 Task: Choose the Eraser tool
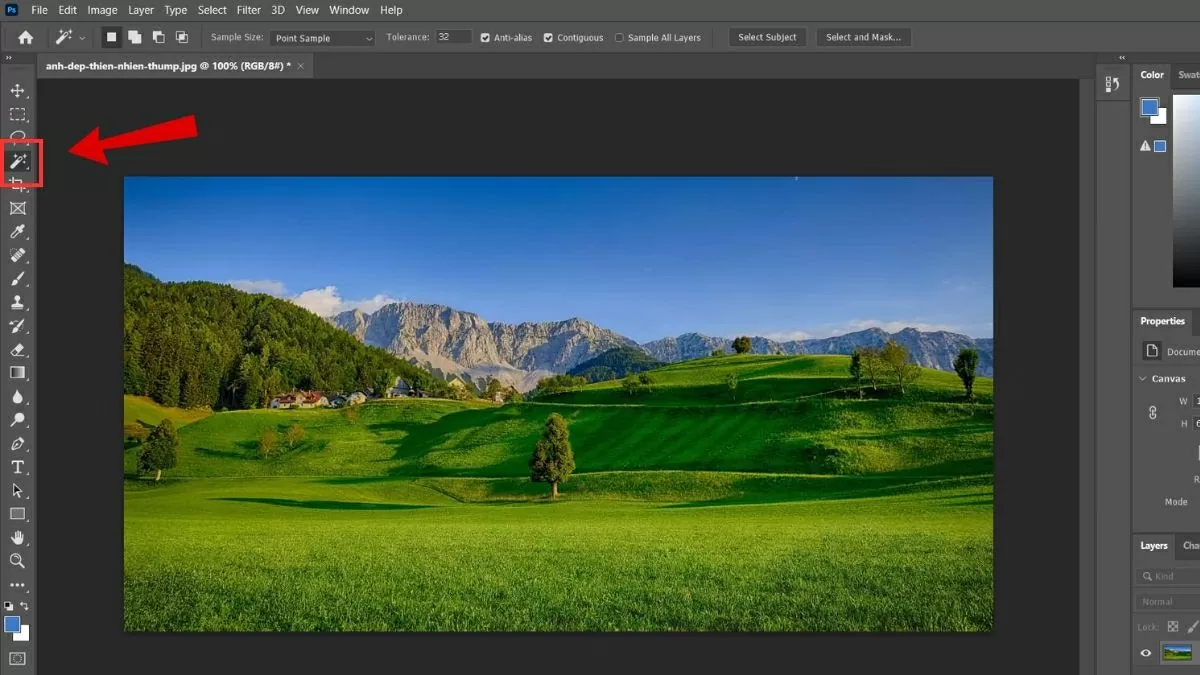click(18, 350)
